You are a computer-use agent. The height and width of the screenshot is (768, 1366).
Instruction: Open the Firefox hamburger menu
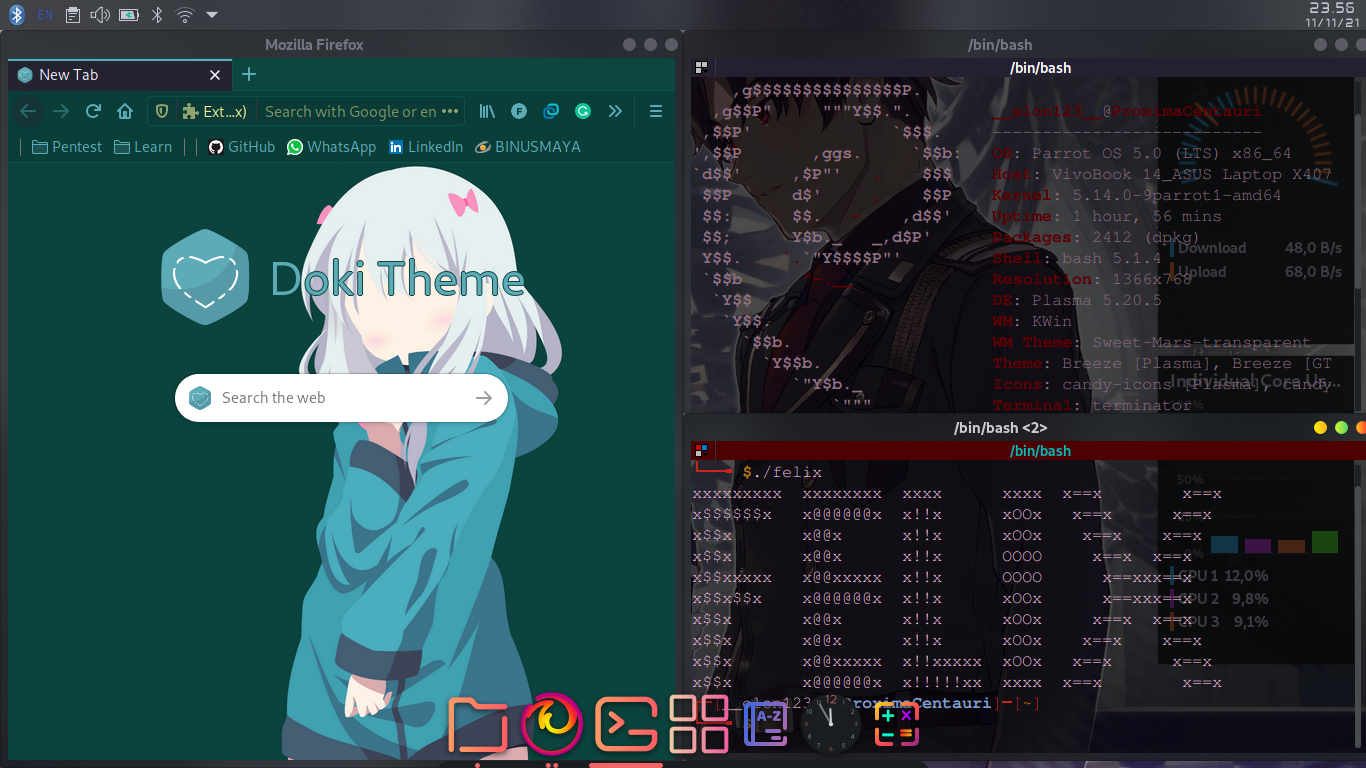point(656,111)
